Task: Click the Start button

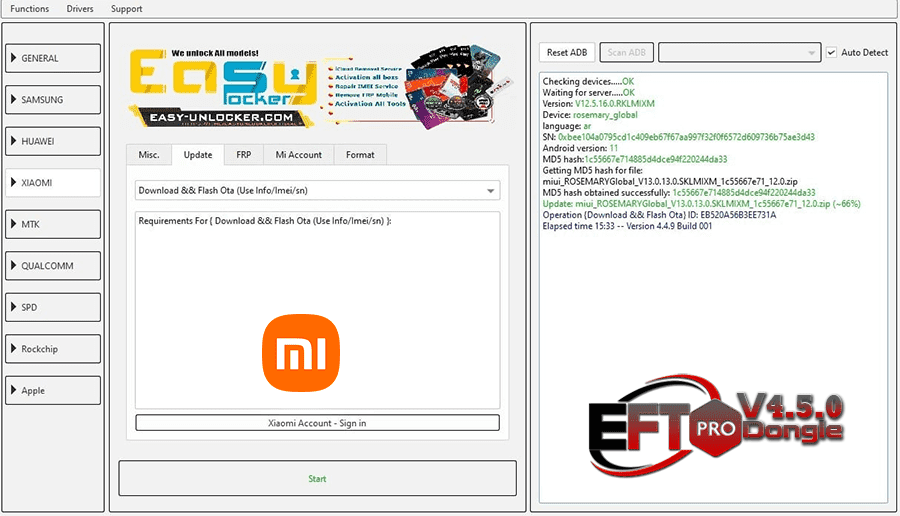Action: (x=317, y=478)
